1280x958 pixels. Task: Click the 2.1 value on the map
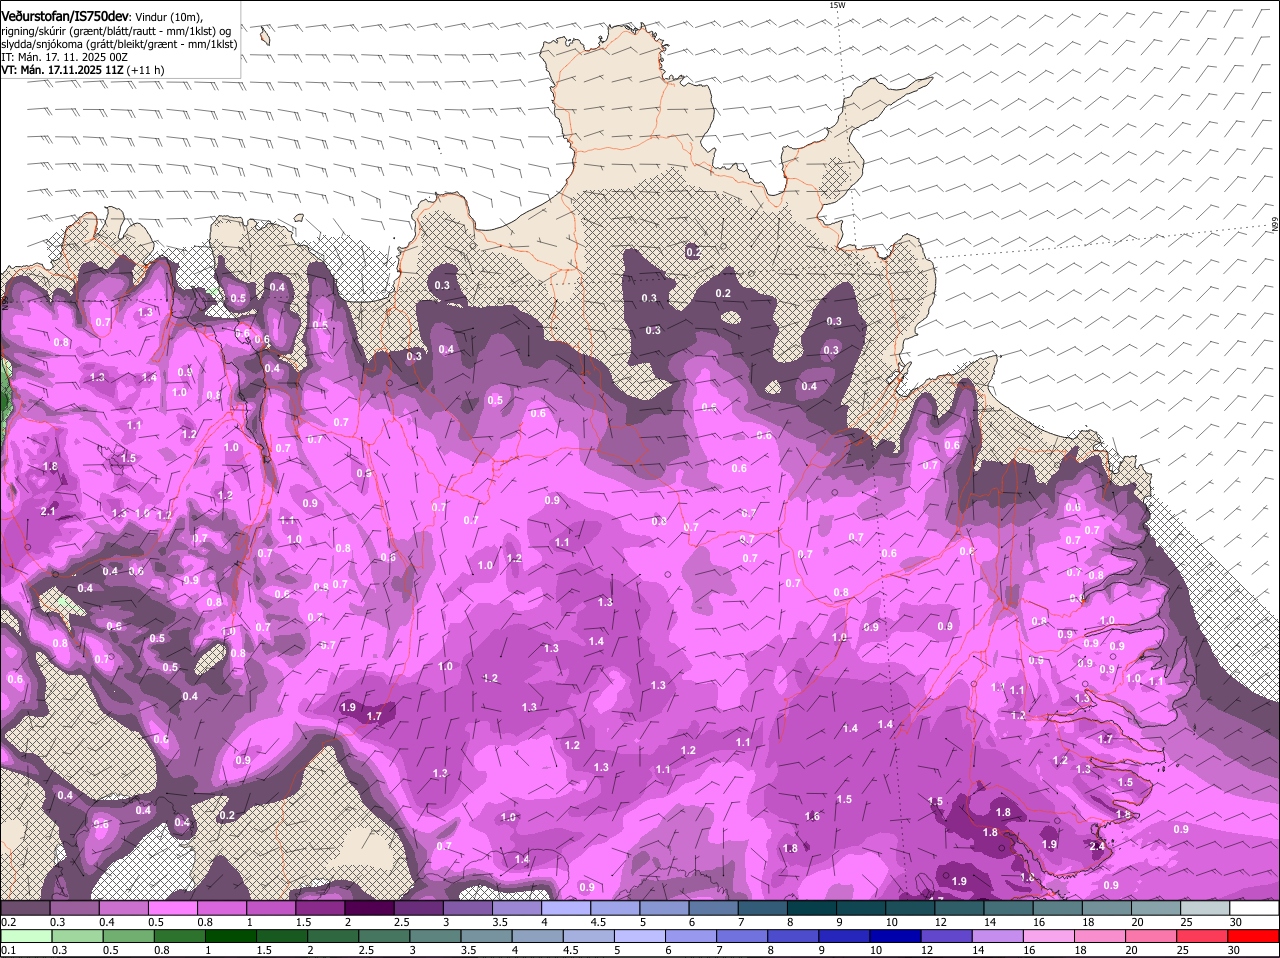pos(48,511)
